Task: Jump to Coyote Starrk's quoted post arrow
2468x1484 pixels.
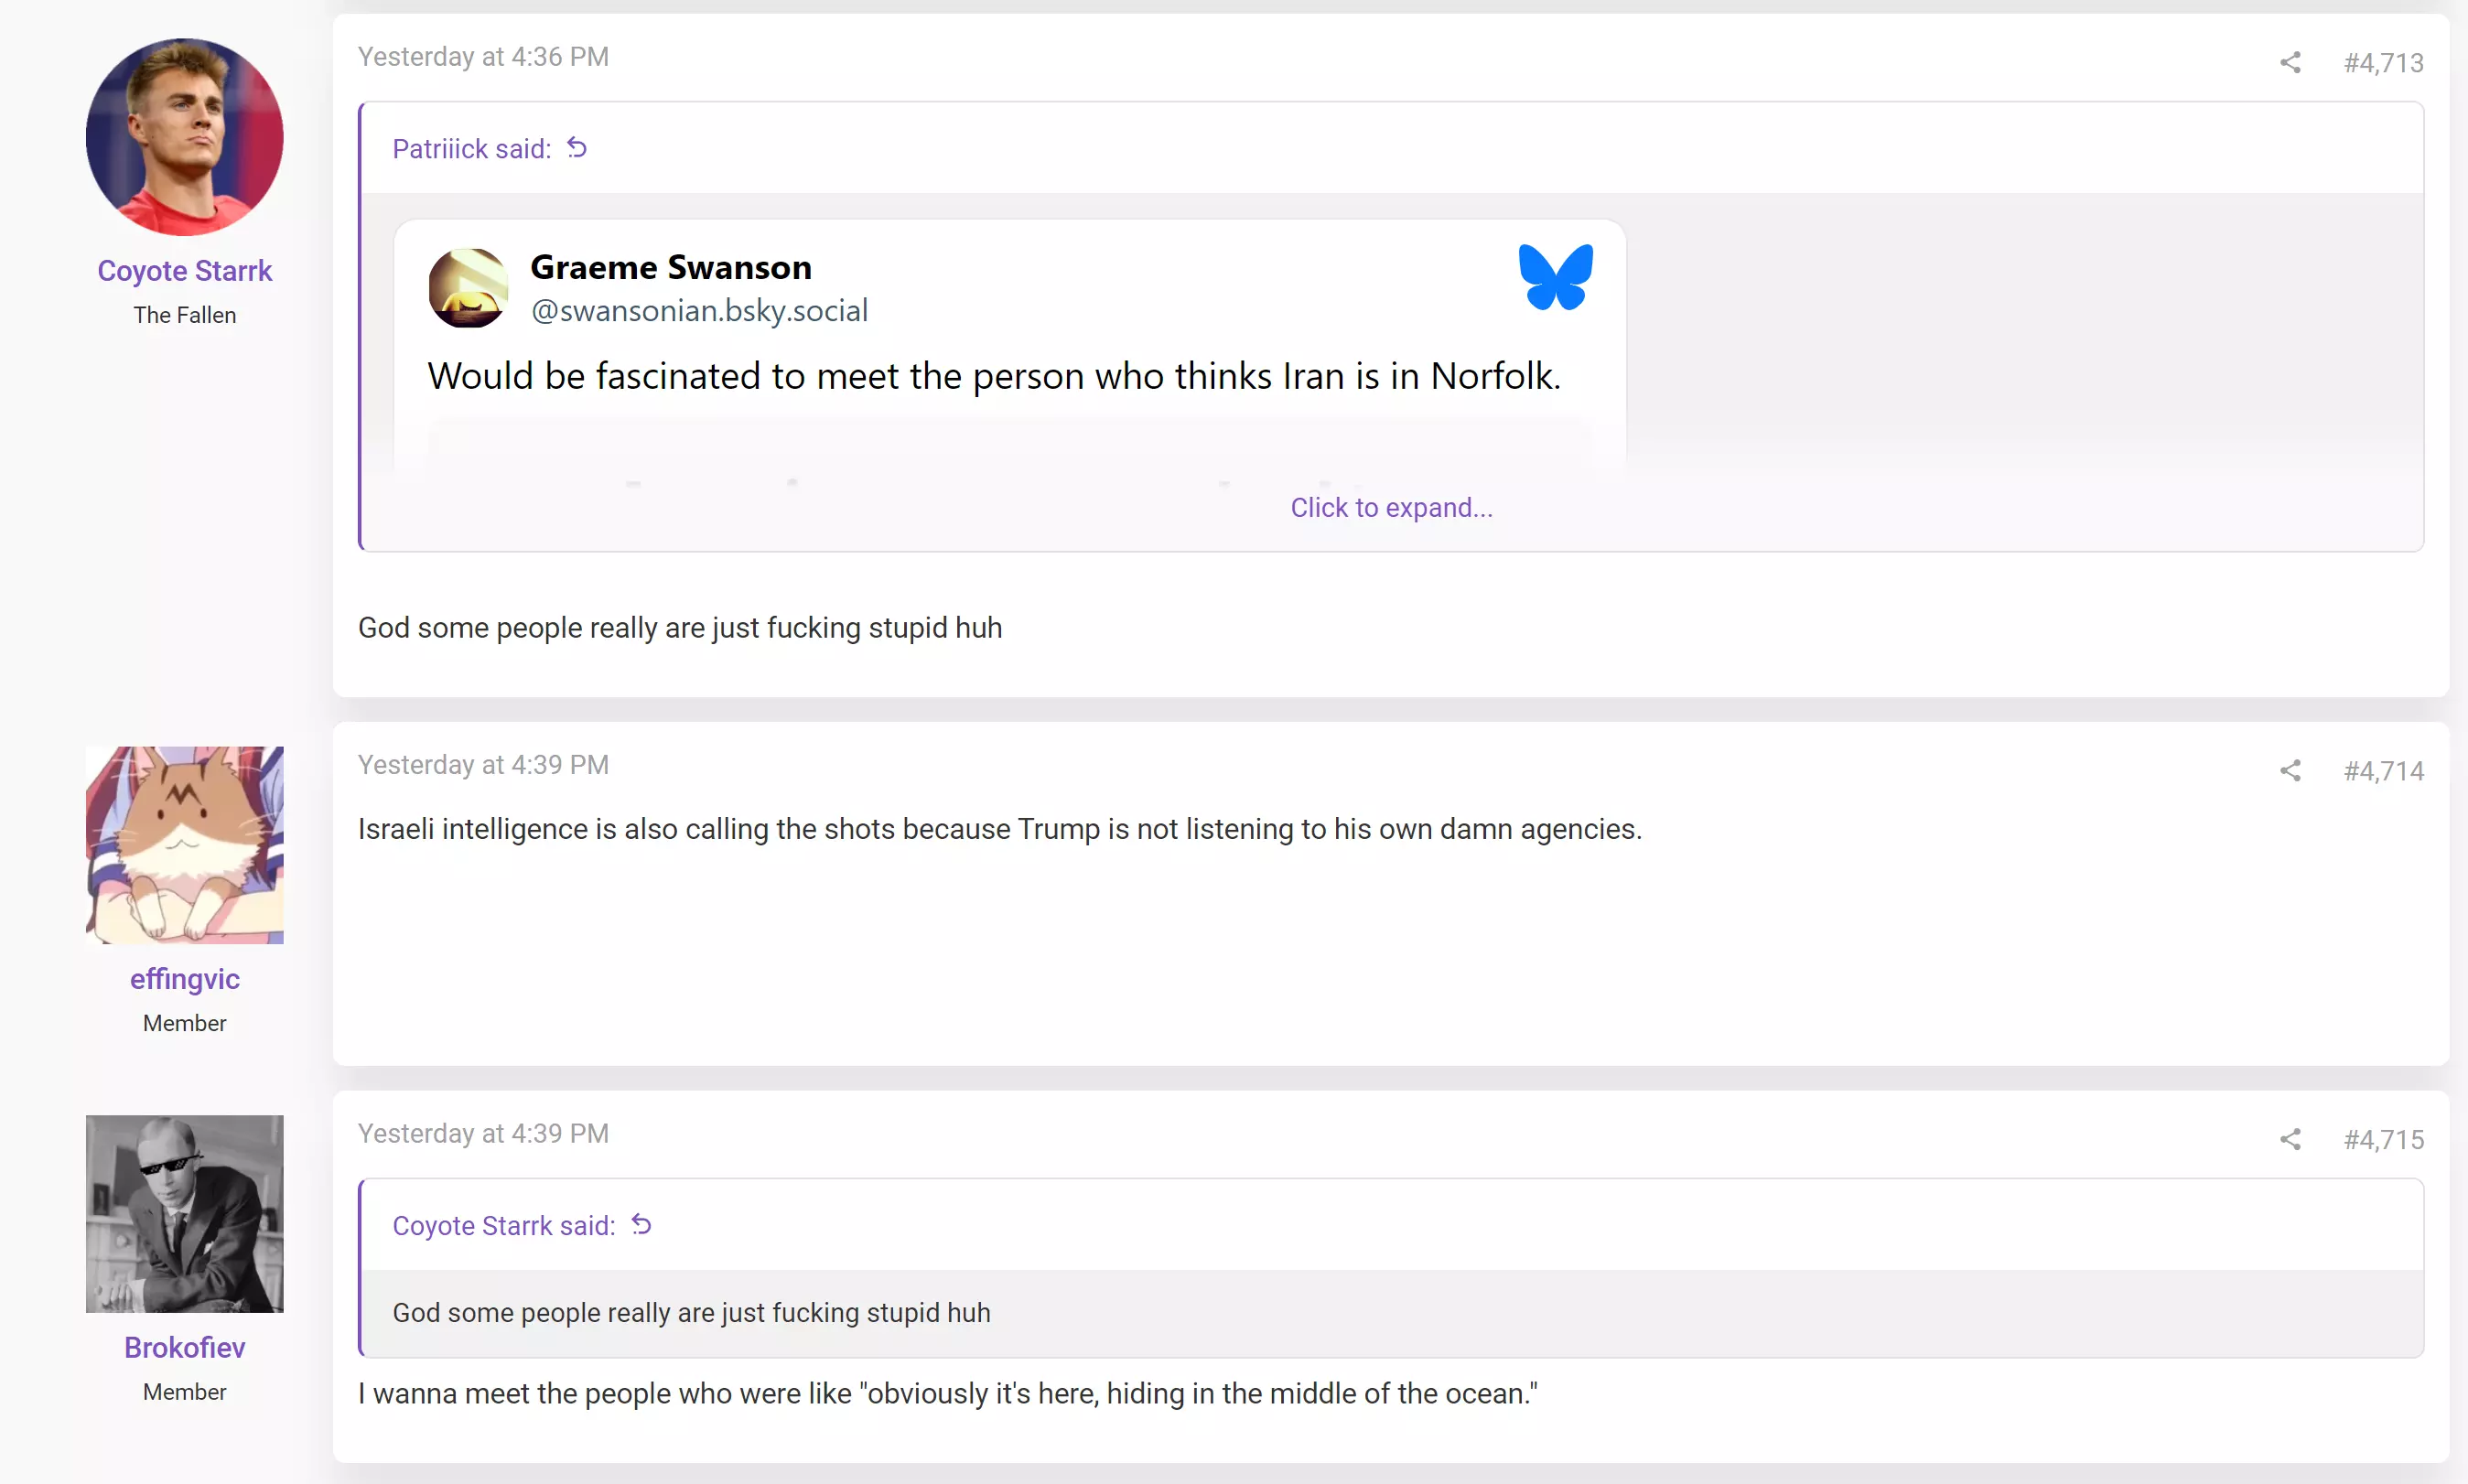Action: click(x=641, y=1225)
